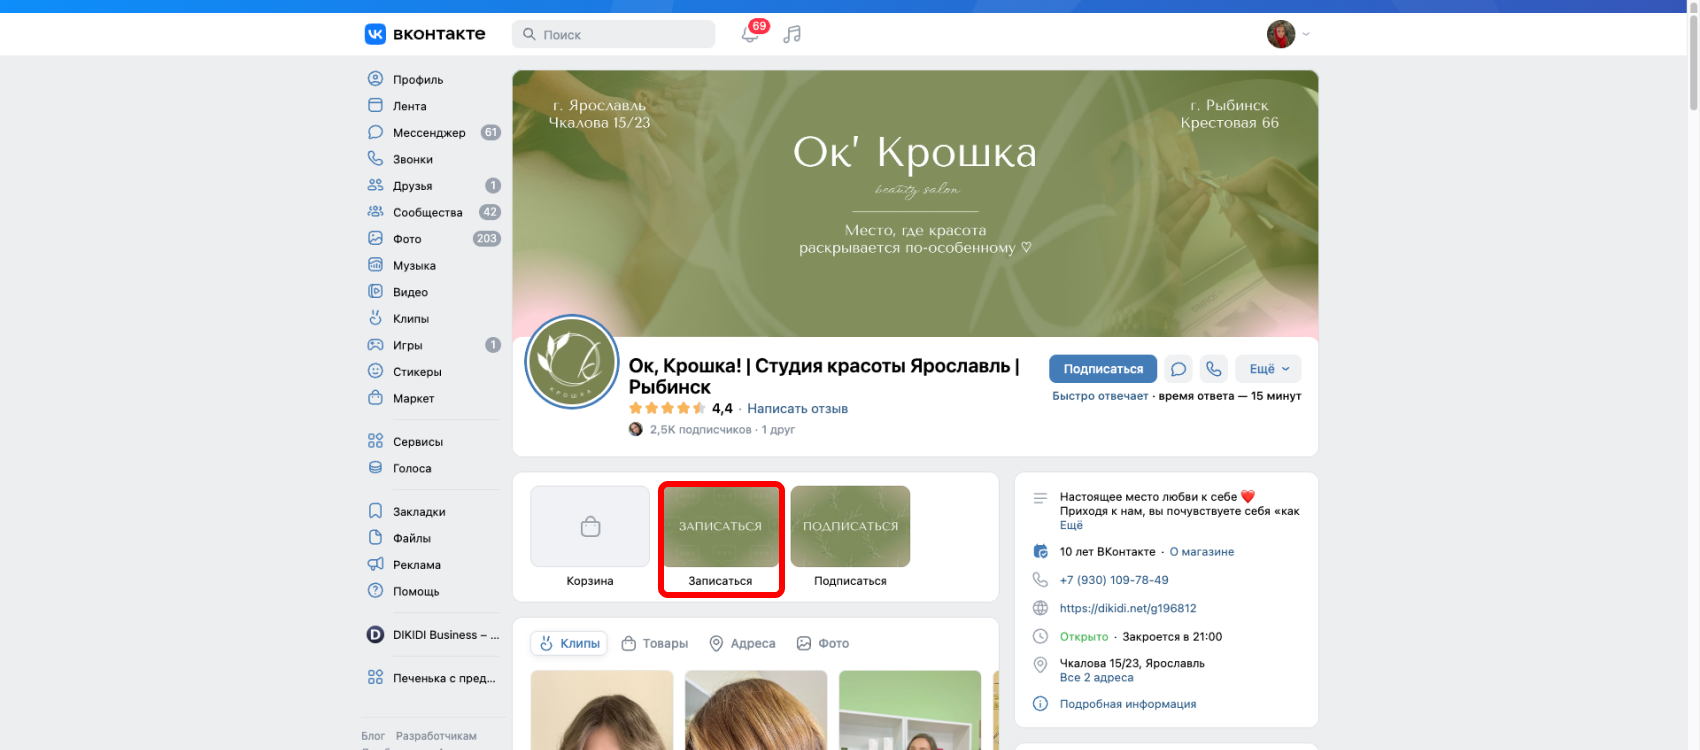Click the 2,5K подписчиков count
This screenshot has height=750, width=1700.
click(x=700, y=430)
